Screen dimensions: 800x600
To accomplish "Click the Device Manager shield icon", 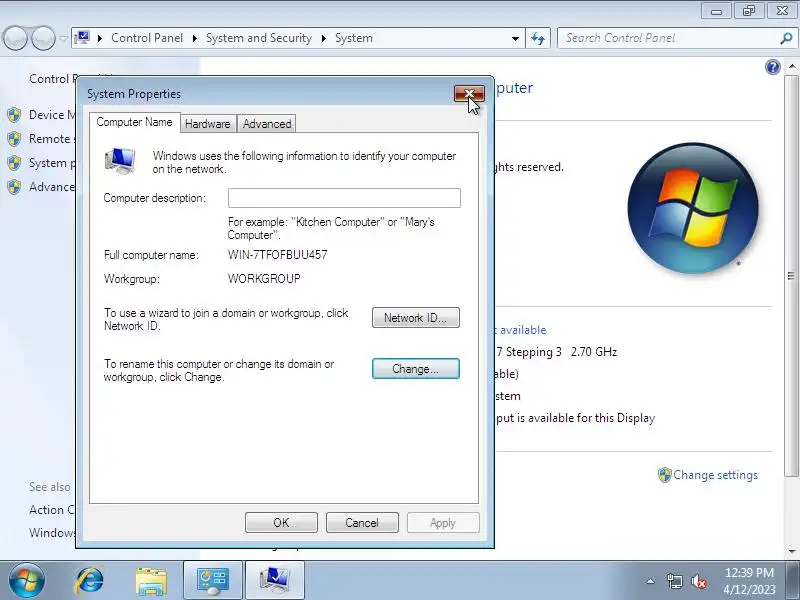I will pyautogui.click(x=14, y=115).
